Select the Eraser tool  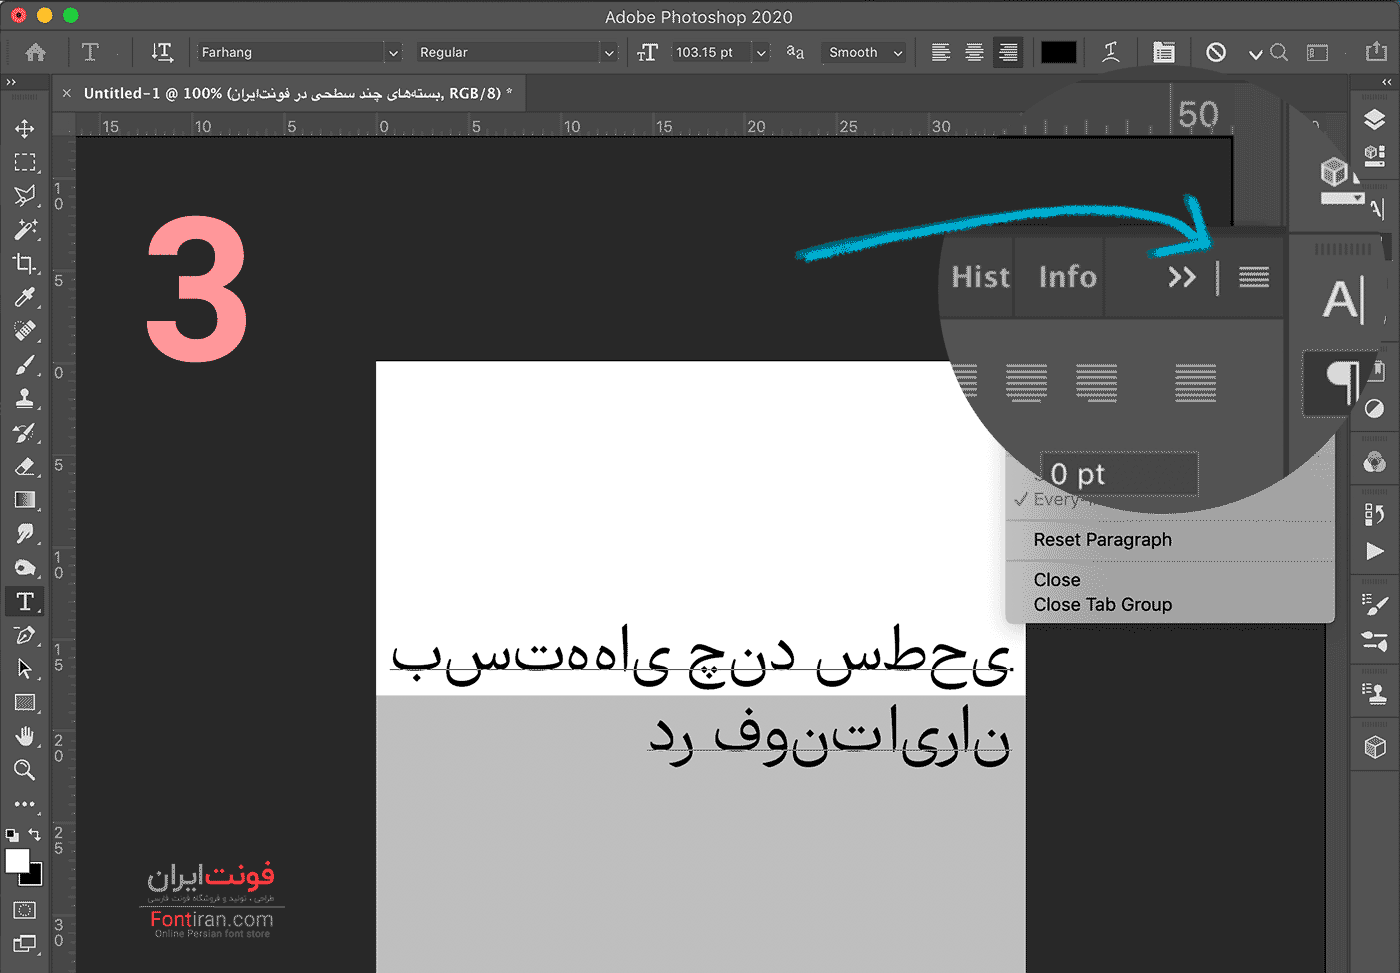click(x=25, y=467)
